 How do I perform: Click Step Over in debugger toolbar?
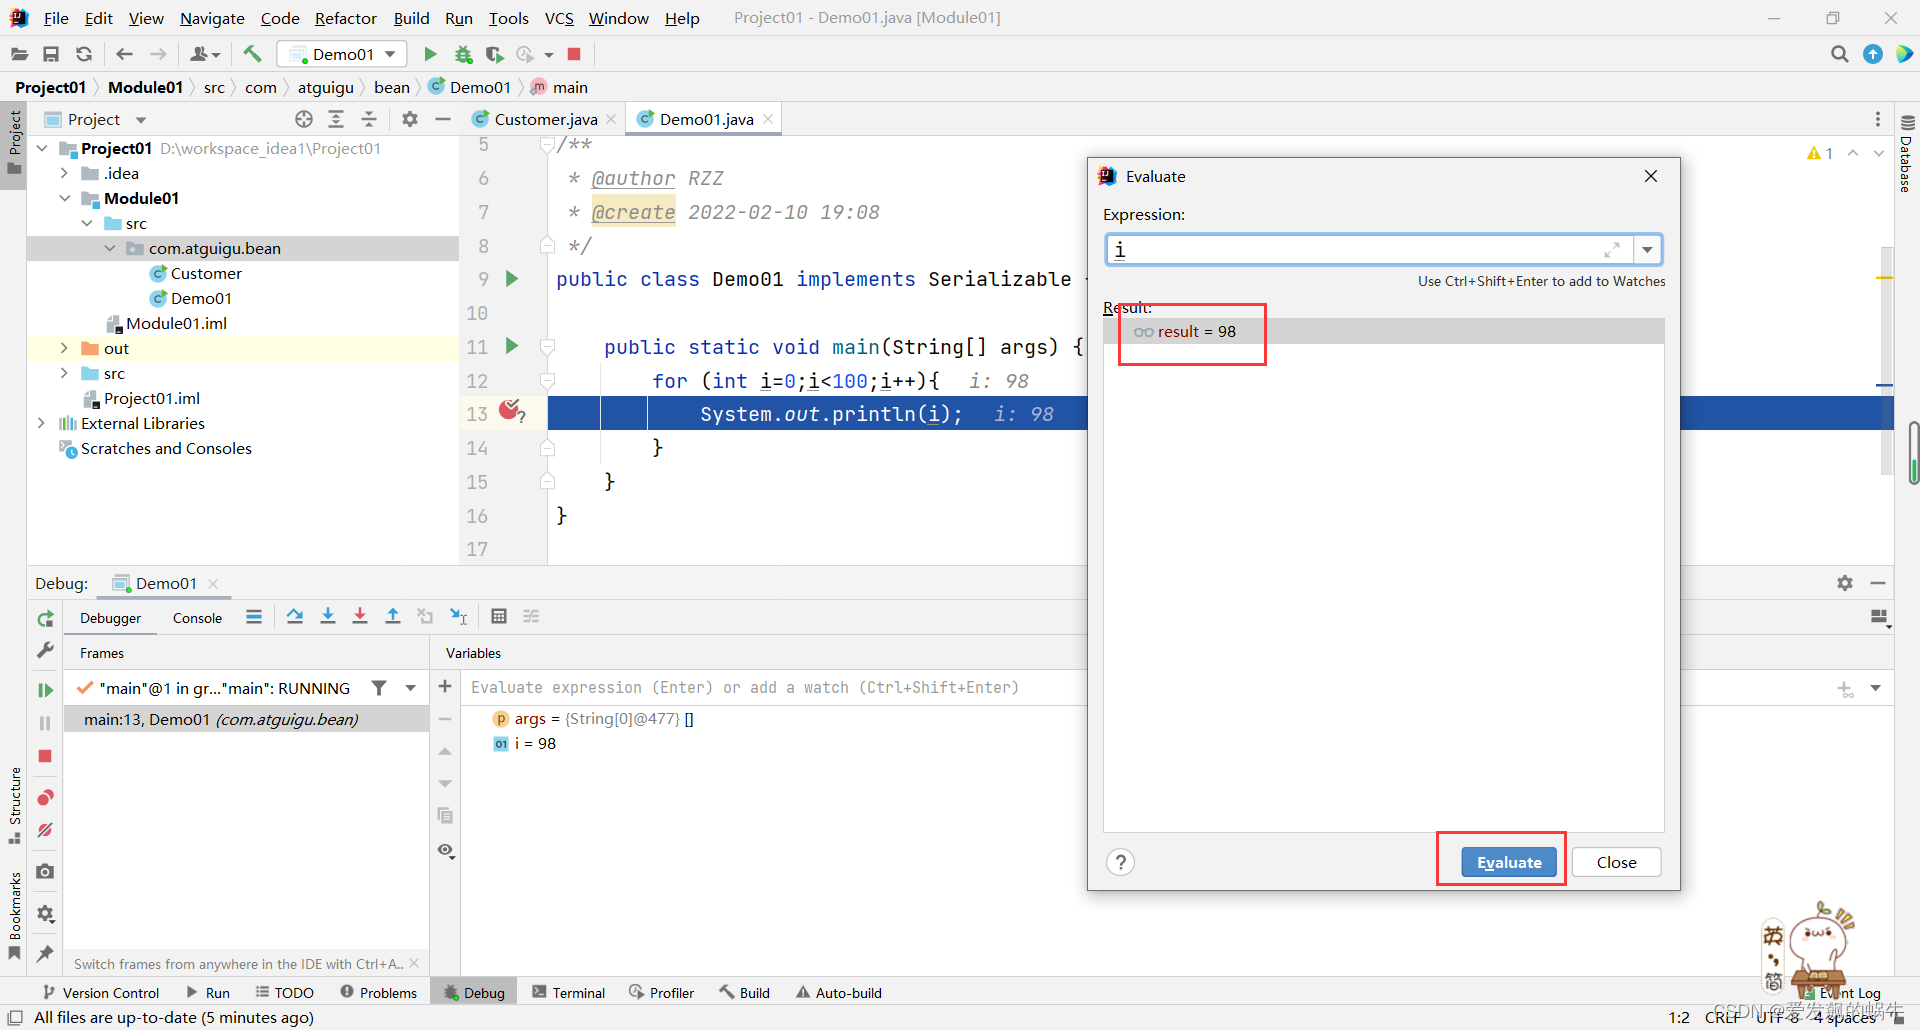click(x=295, y=616)
